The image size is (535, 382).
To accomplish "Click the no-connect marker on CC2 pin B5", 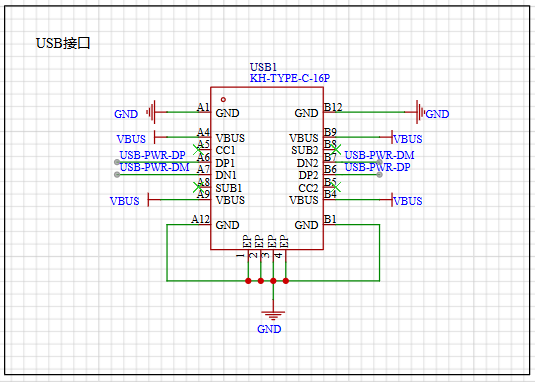I will click(336, 187).
